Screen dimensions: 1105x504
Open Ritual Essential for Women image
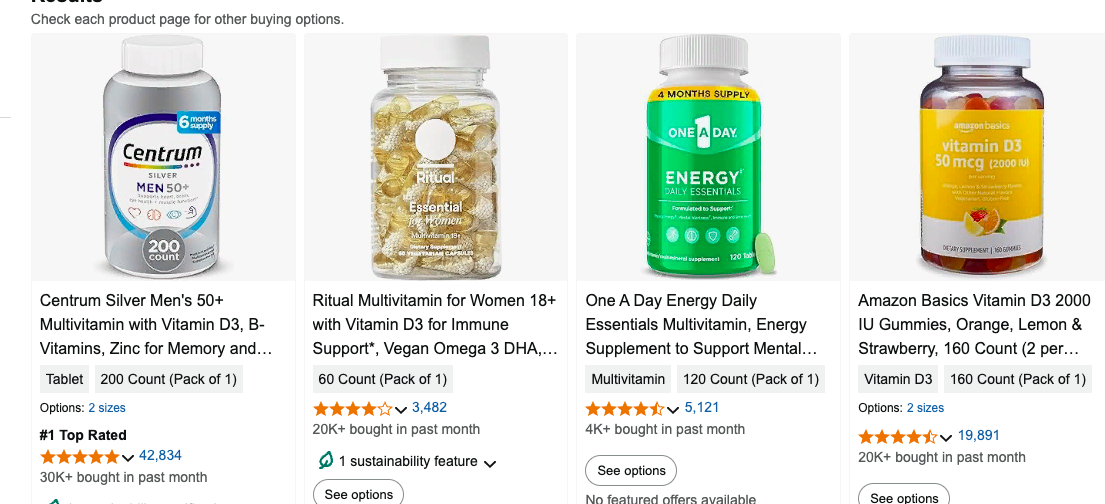click(x=435, y=157)
